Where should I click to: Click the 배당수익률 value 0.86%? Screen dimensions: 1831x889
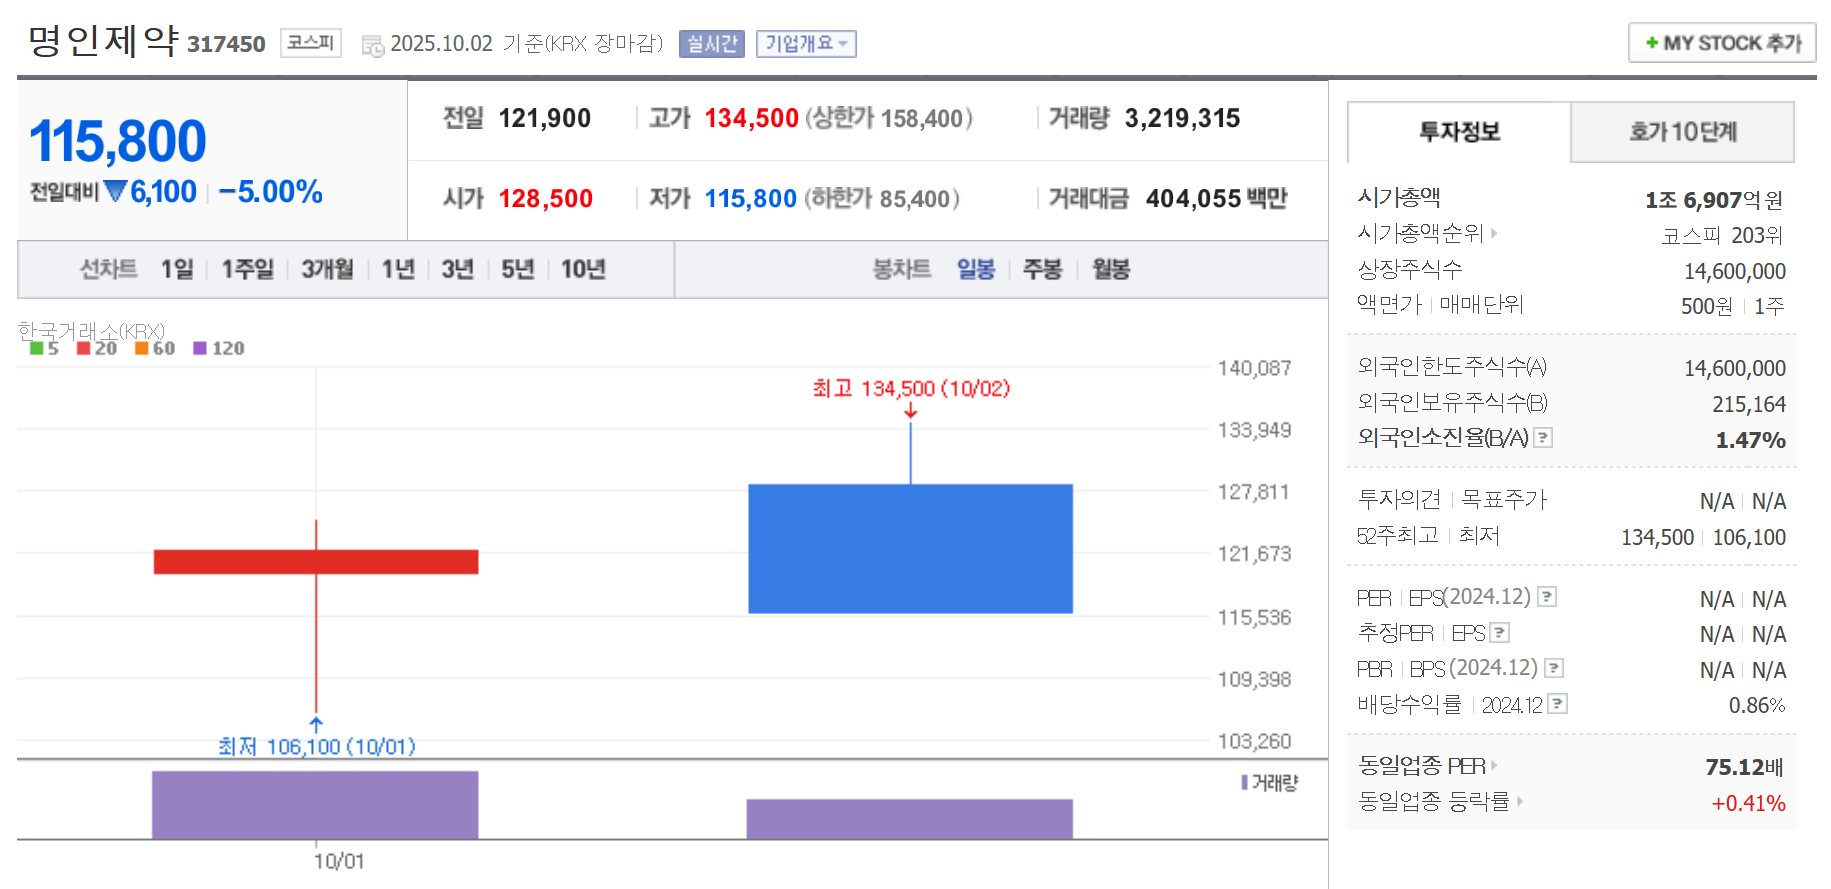tap(1757, 705)
